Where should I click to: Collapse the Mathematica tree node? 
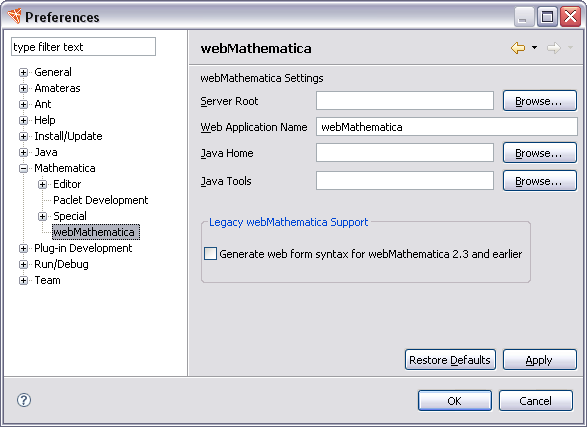coord(23,168)
